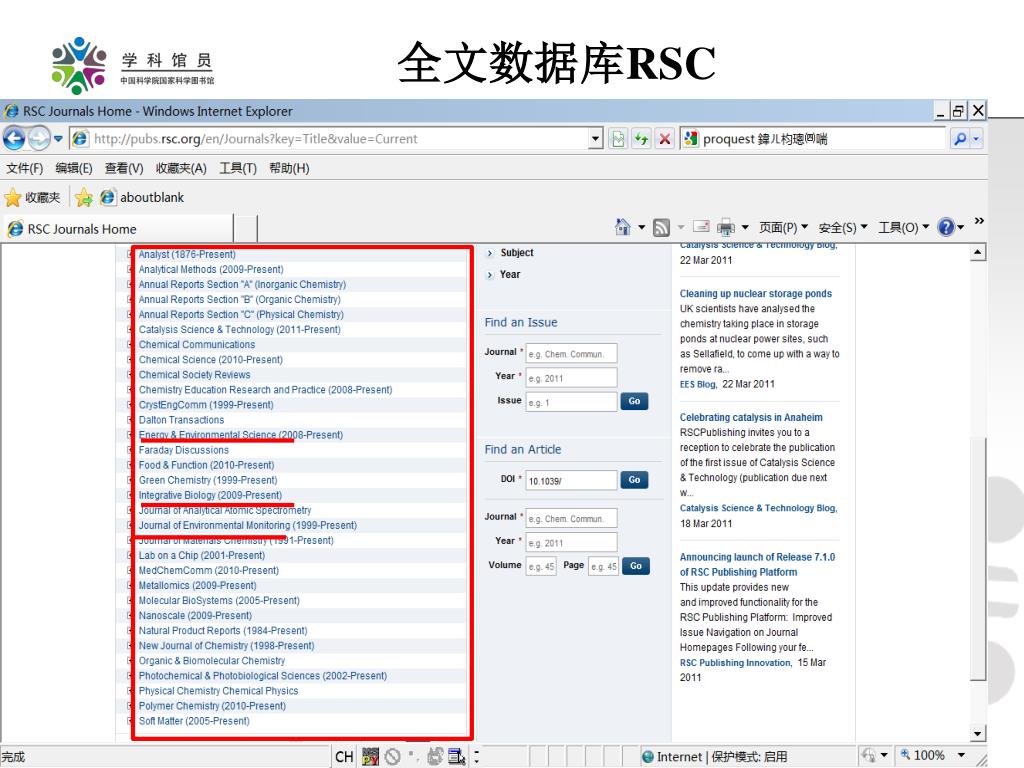Image resolution: width=1024 pixels, height=768 pixels.
Task: Open the recent pages dropdown arrow
Action: (x=58, y=138)
